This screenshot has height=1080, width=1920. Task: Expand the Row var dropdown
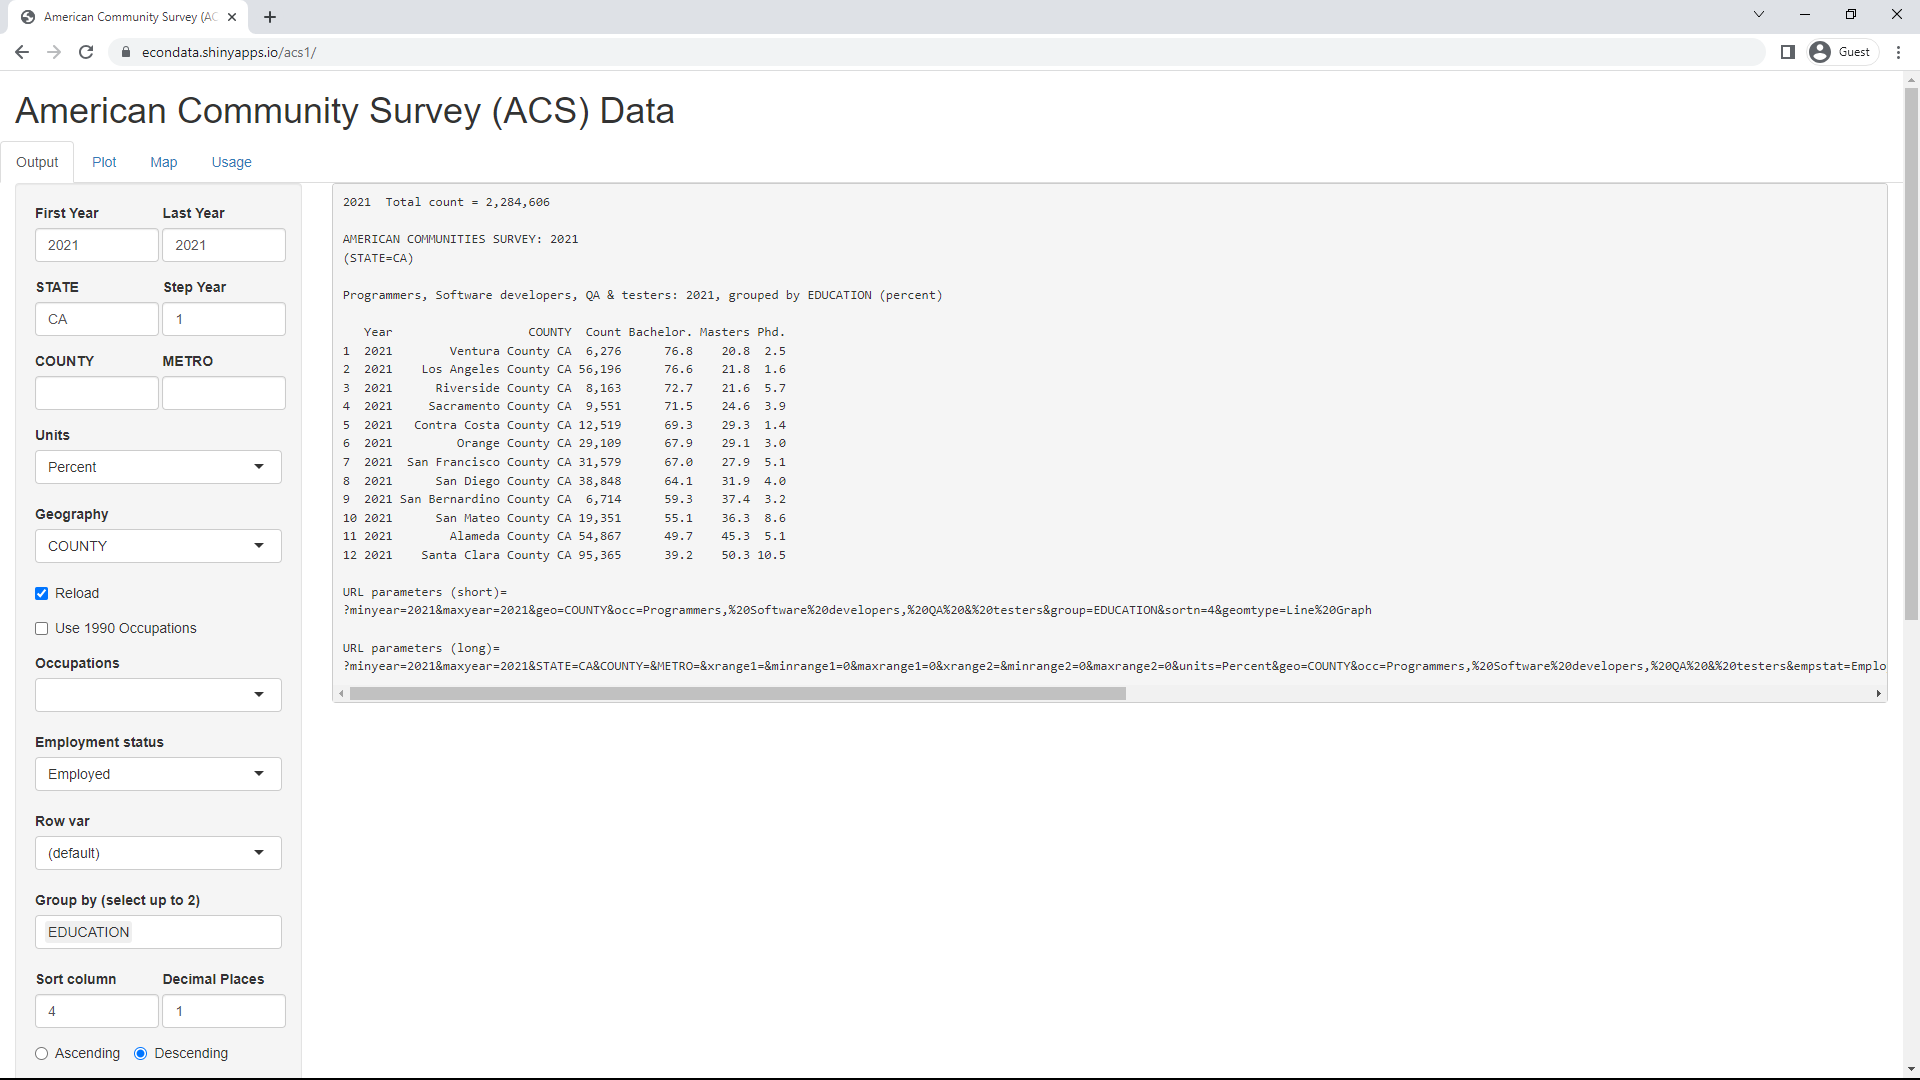coord(258,852)
